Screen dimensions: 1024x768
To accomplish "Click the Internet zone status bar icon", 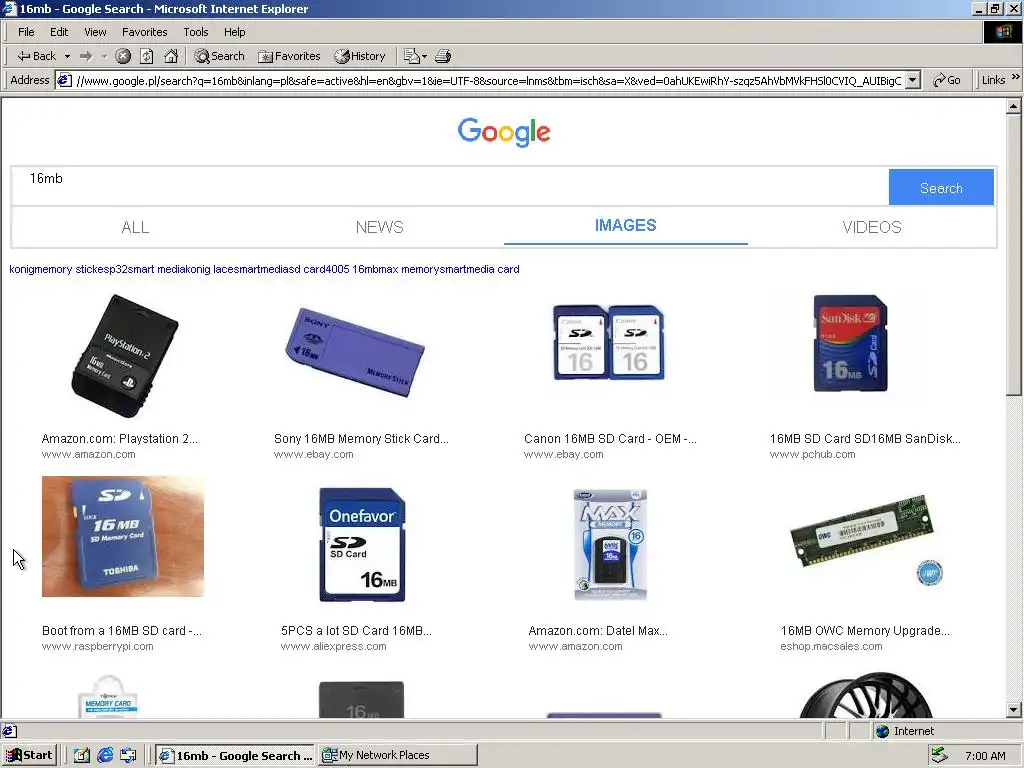I will coord(883,731).
